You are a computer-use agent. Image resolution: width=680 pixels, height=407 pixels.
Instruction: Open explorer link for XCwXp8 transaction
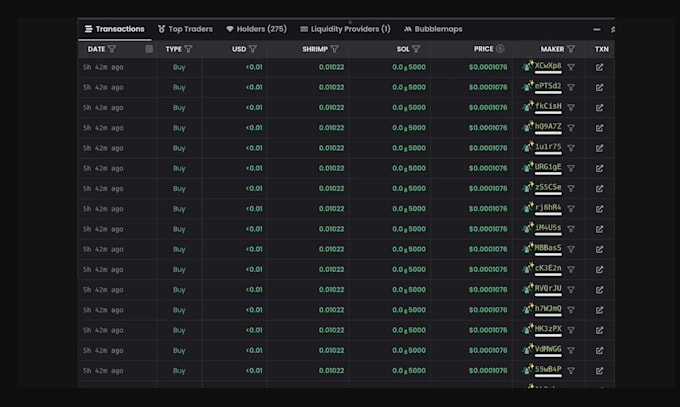(599, 67)
